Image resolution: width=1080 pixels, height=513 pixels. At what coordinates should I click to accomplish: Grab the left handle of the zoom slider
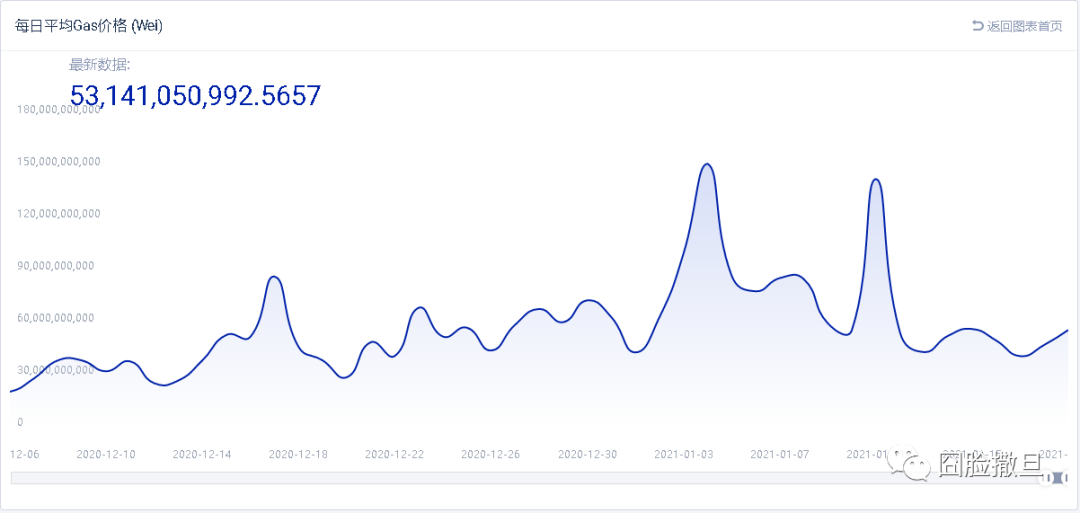tap(1043, 478)
